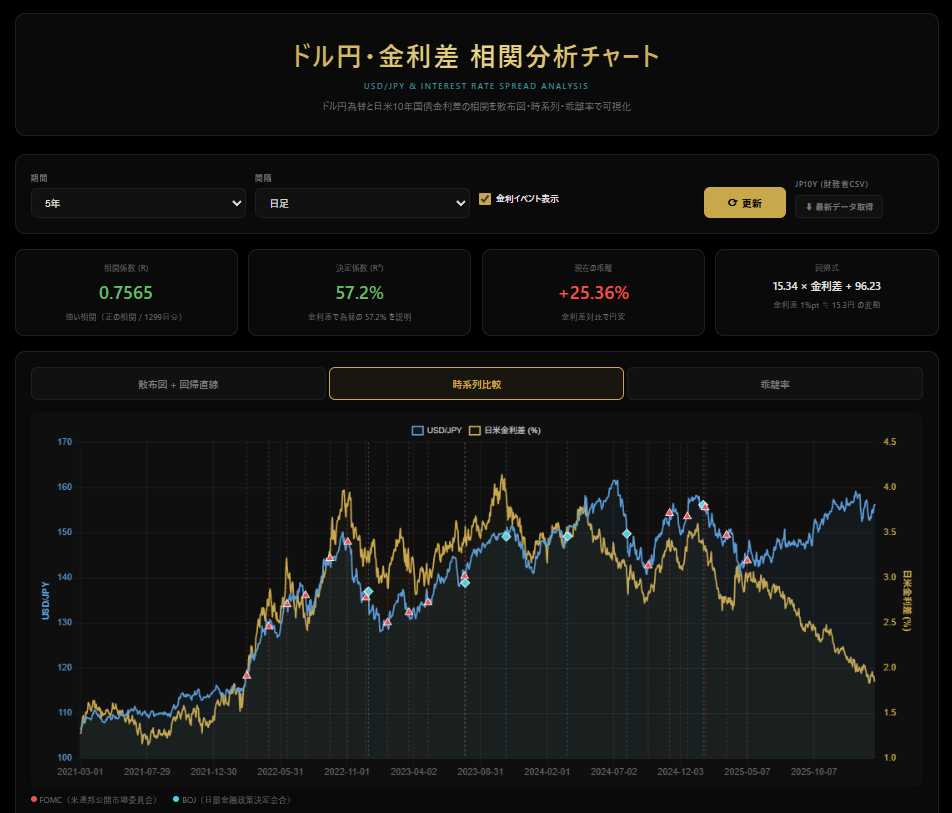
Task: Click the 現在の乖離 +25.36% card
Action: click(x=594, y=292)
